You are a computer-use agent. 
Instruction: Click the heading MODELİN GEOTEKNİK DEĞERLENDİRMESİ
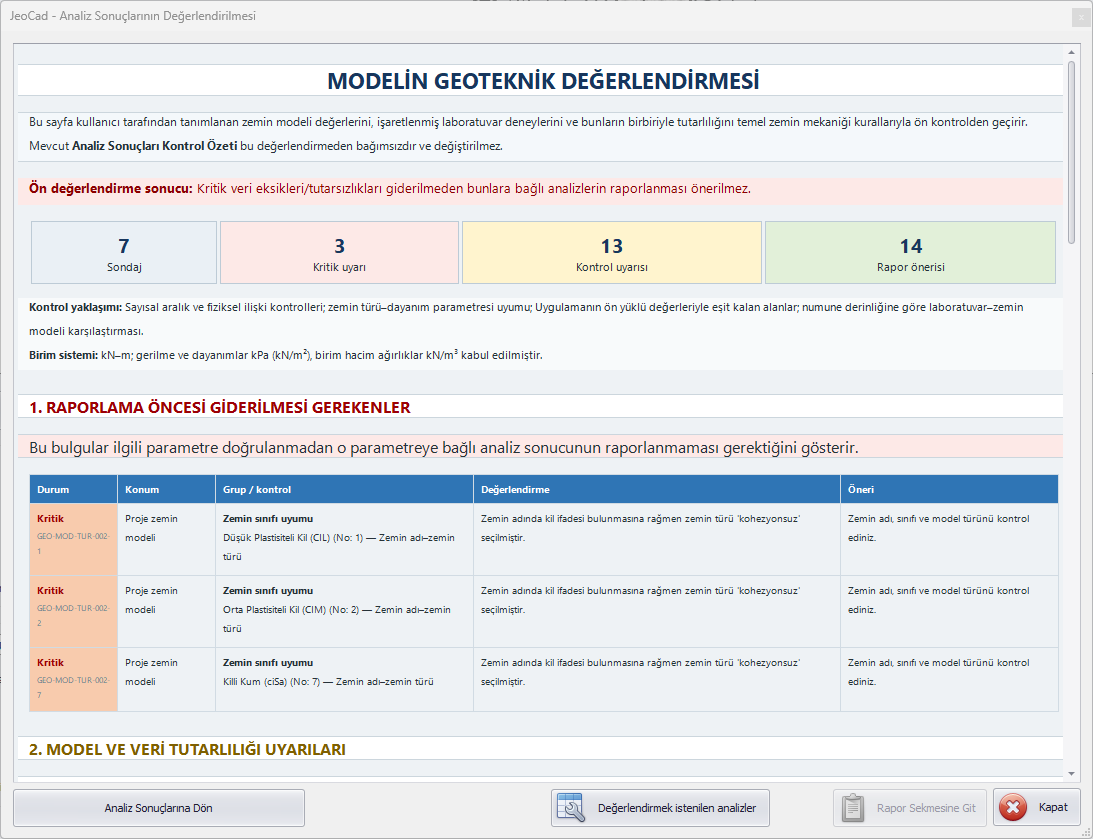[x=543, y=81]
